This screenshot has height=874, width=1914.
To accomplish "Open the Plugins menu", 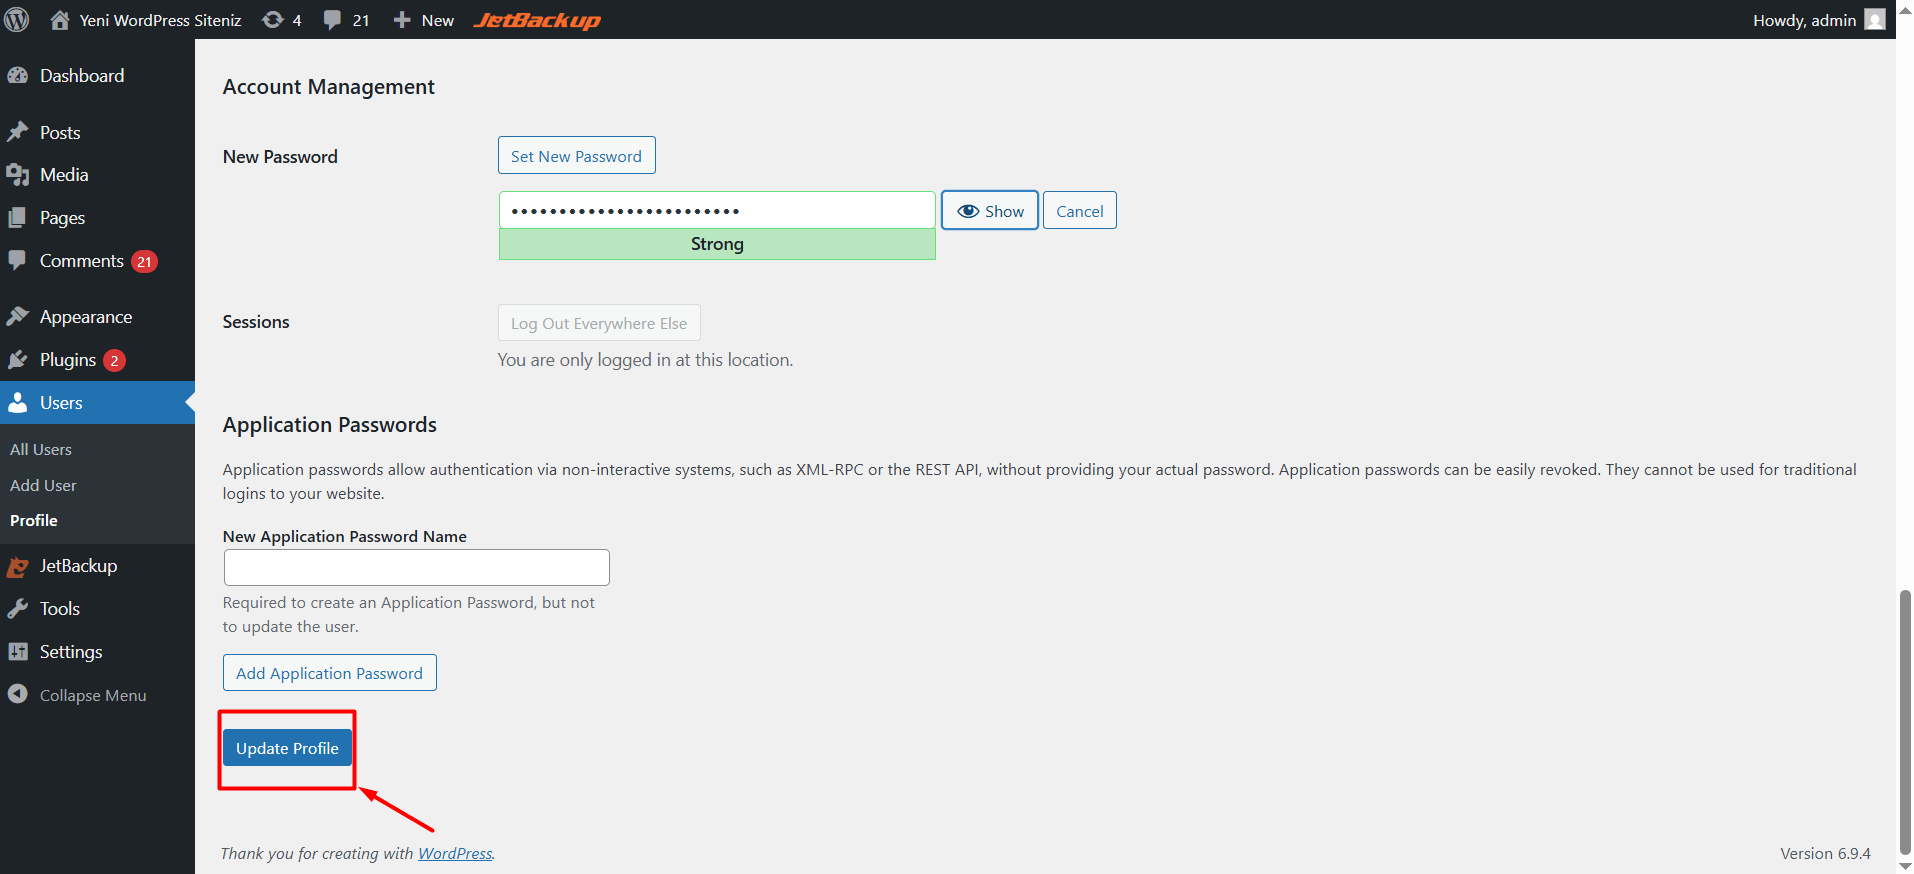I will click(x=67, y=360).
